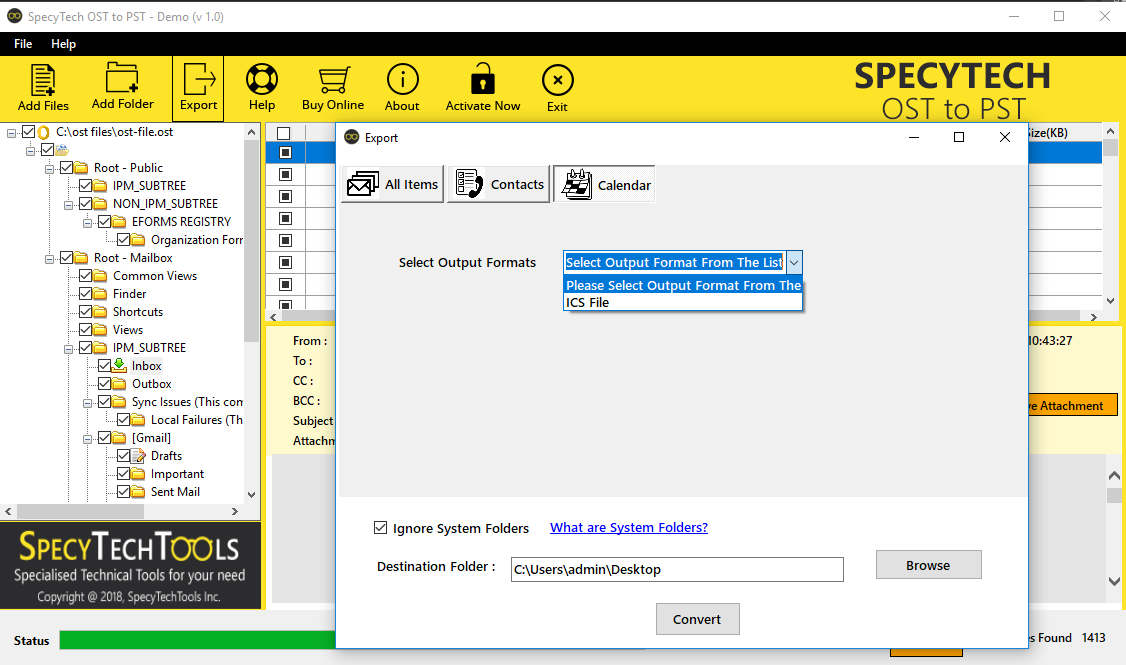Click the Outbox folder icon
Image resolution: width=1126 pixels, height=665 pixels.
(x=120, y=384)
